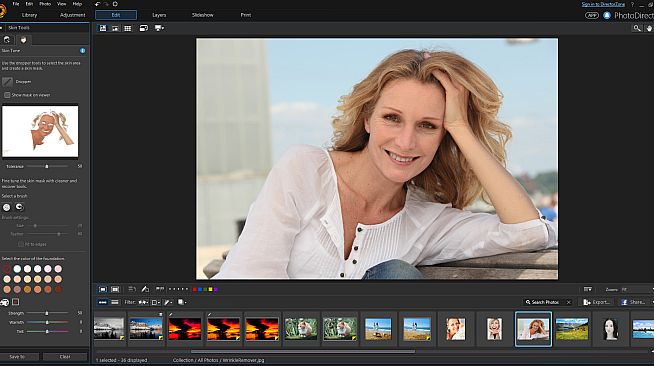
Task: Open the Help menu
Action: click(77, 4)
